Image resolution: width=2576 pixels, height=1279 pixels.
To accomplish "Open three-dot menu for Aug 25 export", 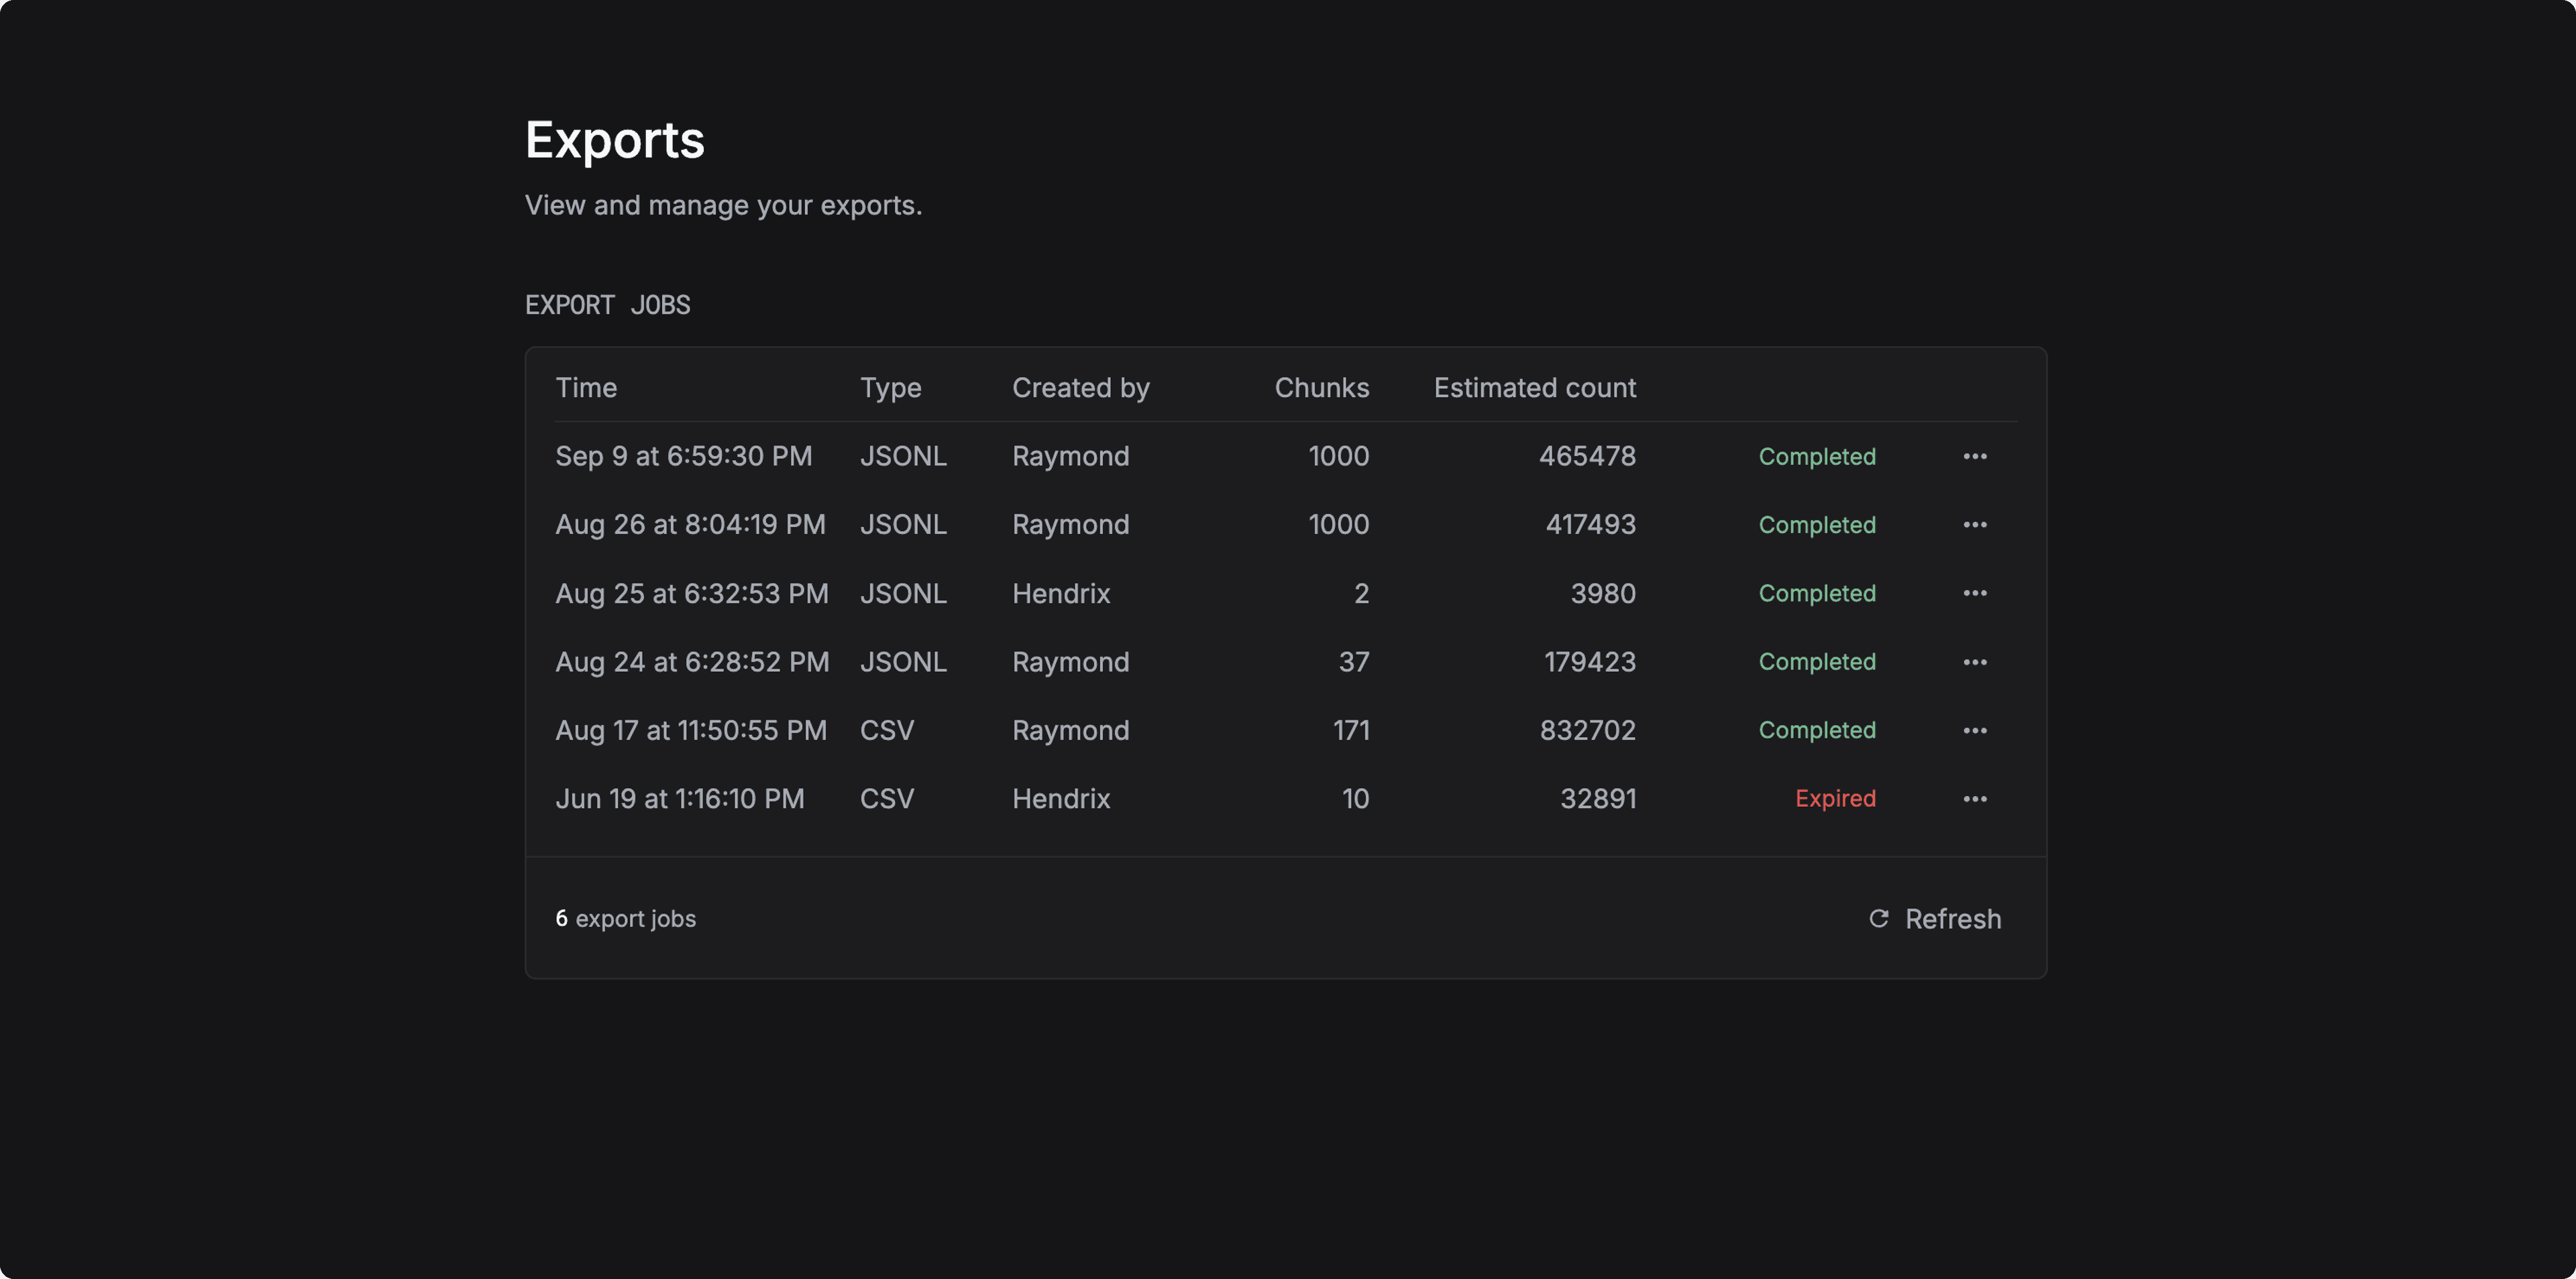I will [1974, 593].
